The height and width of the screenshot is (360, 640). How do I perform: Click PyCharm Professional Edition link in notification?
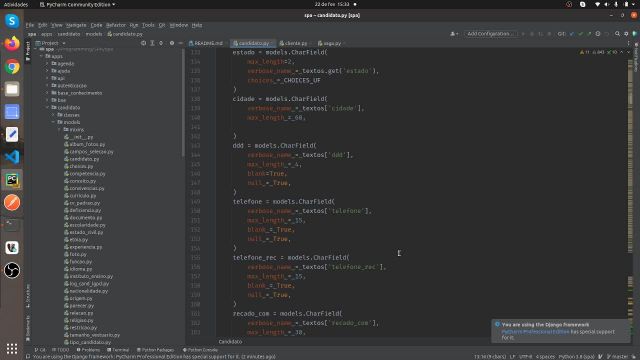tap(535, 331)
